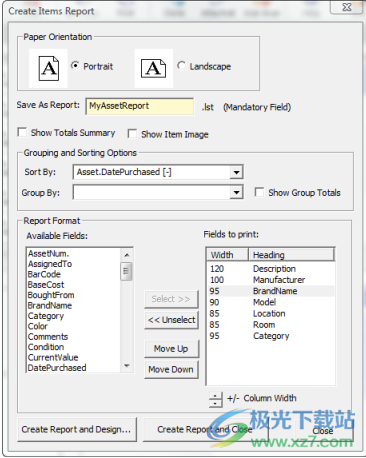Click the Width column header
This screenshot has width=366, height=458.
[x=228, y=255]
